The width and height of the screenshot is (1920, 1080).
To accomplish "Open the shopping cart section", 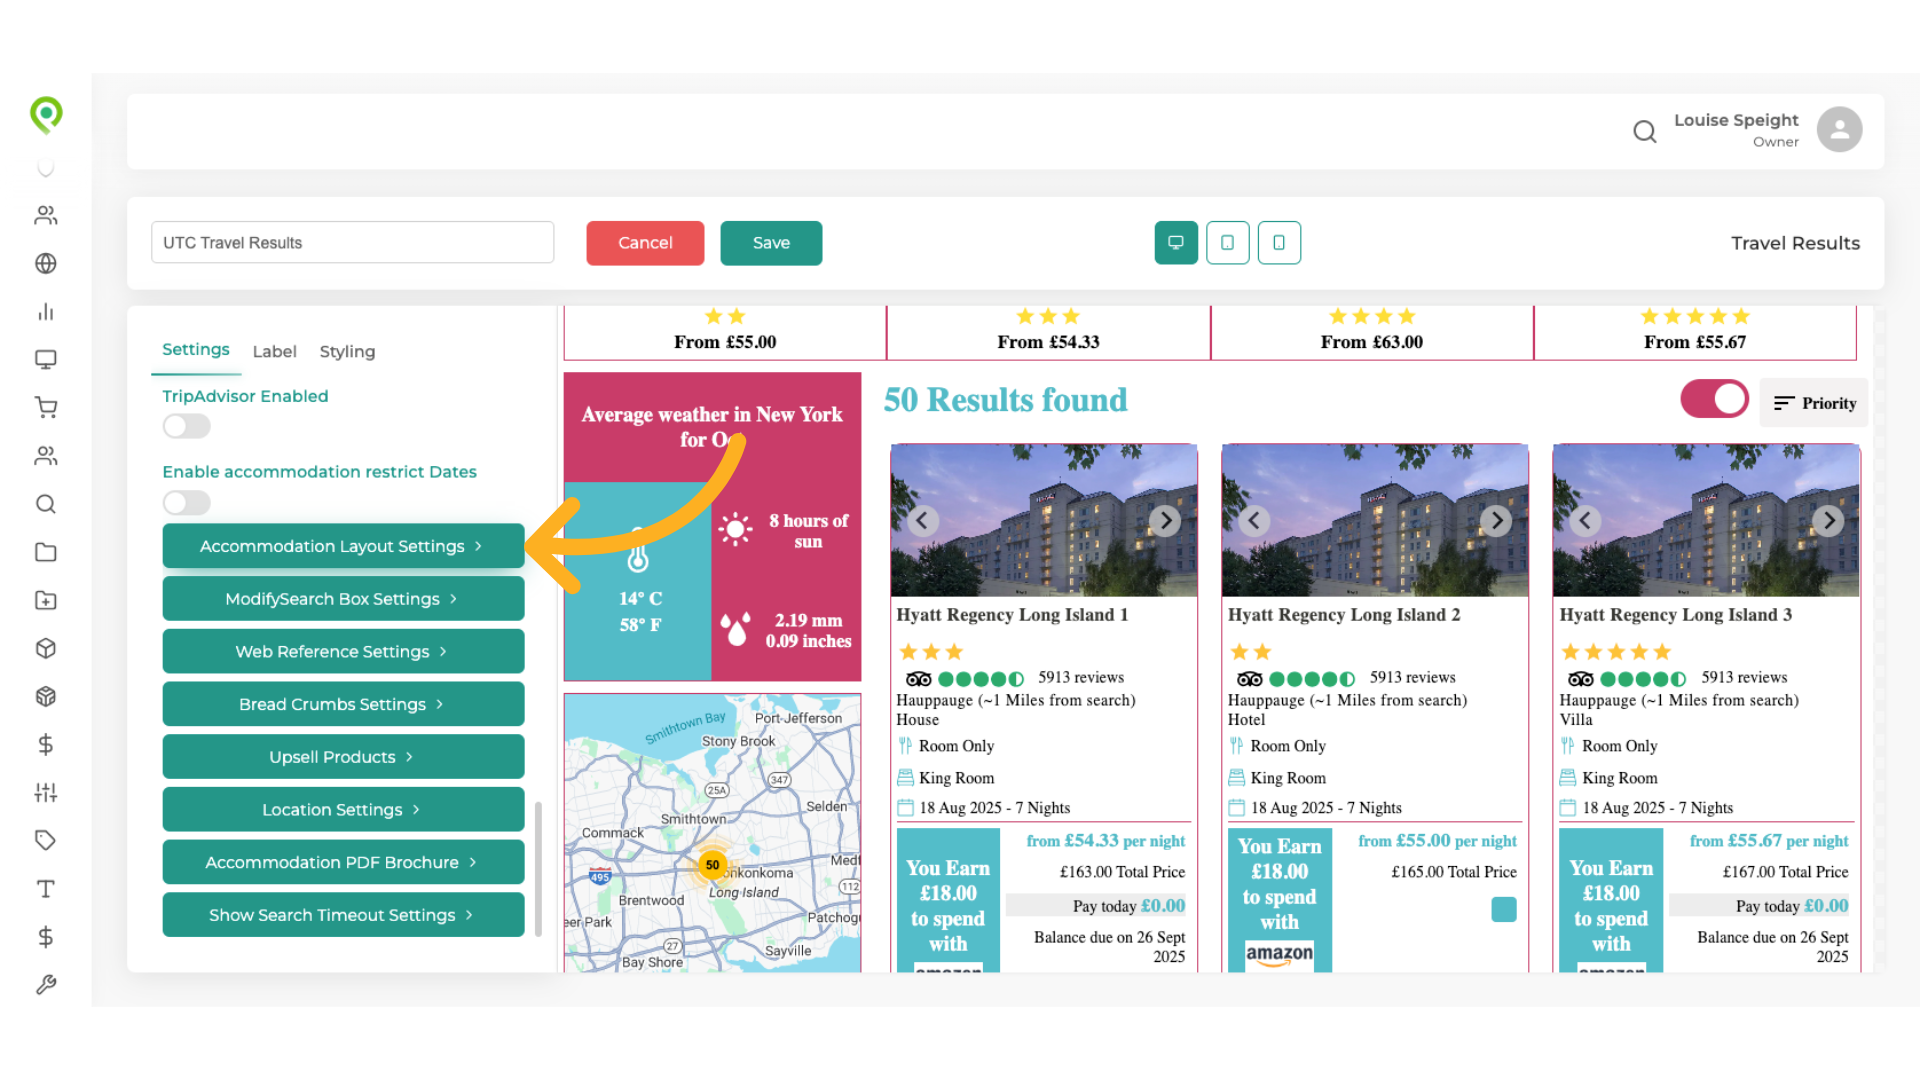I will 46,407.
